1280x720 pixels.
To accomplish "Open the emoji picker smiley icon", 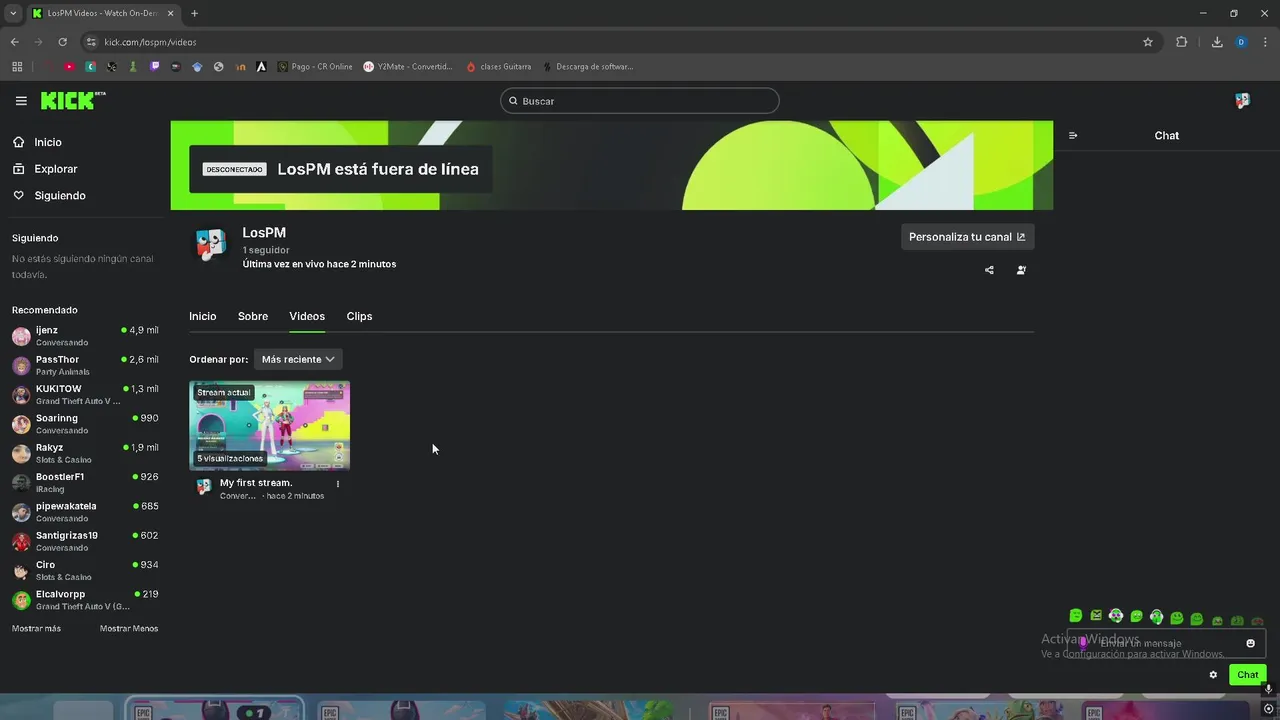I will pyautogui.click(x=1250, y=644).
